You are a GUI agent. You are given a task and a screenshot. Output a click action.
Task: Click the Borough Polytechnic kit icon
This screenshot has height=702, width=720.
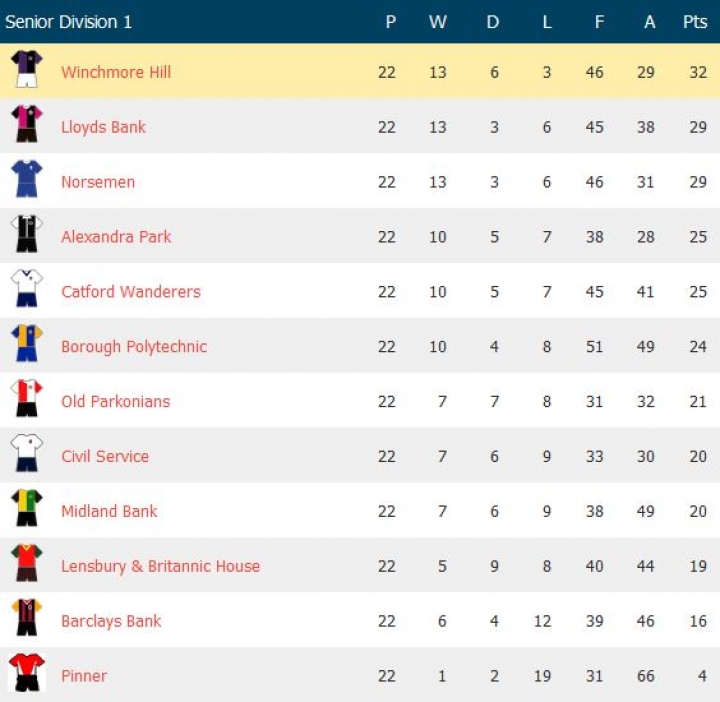point(26,345)
